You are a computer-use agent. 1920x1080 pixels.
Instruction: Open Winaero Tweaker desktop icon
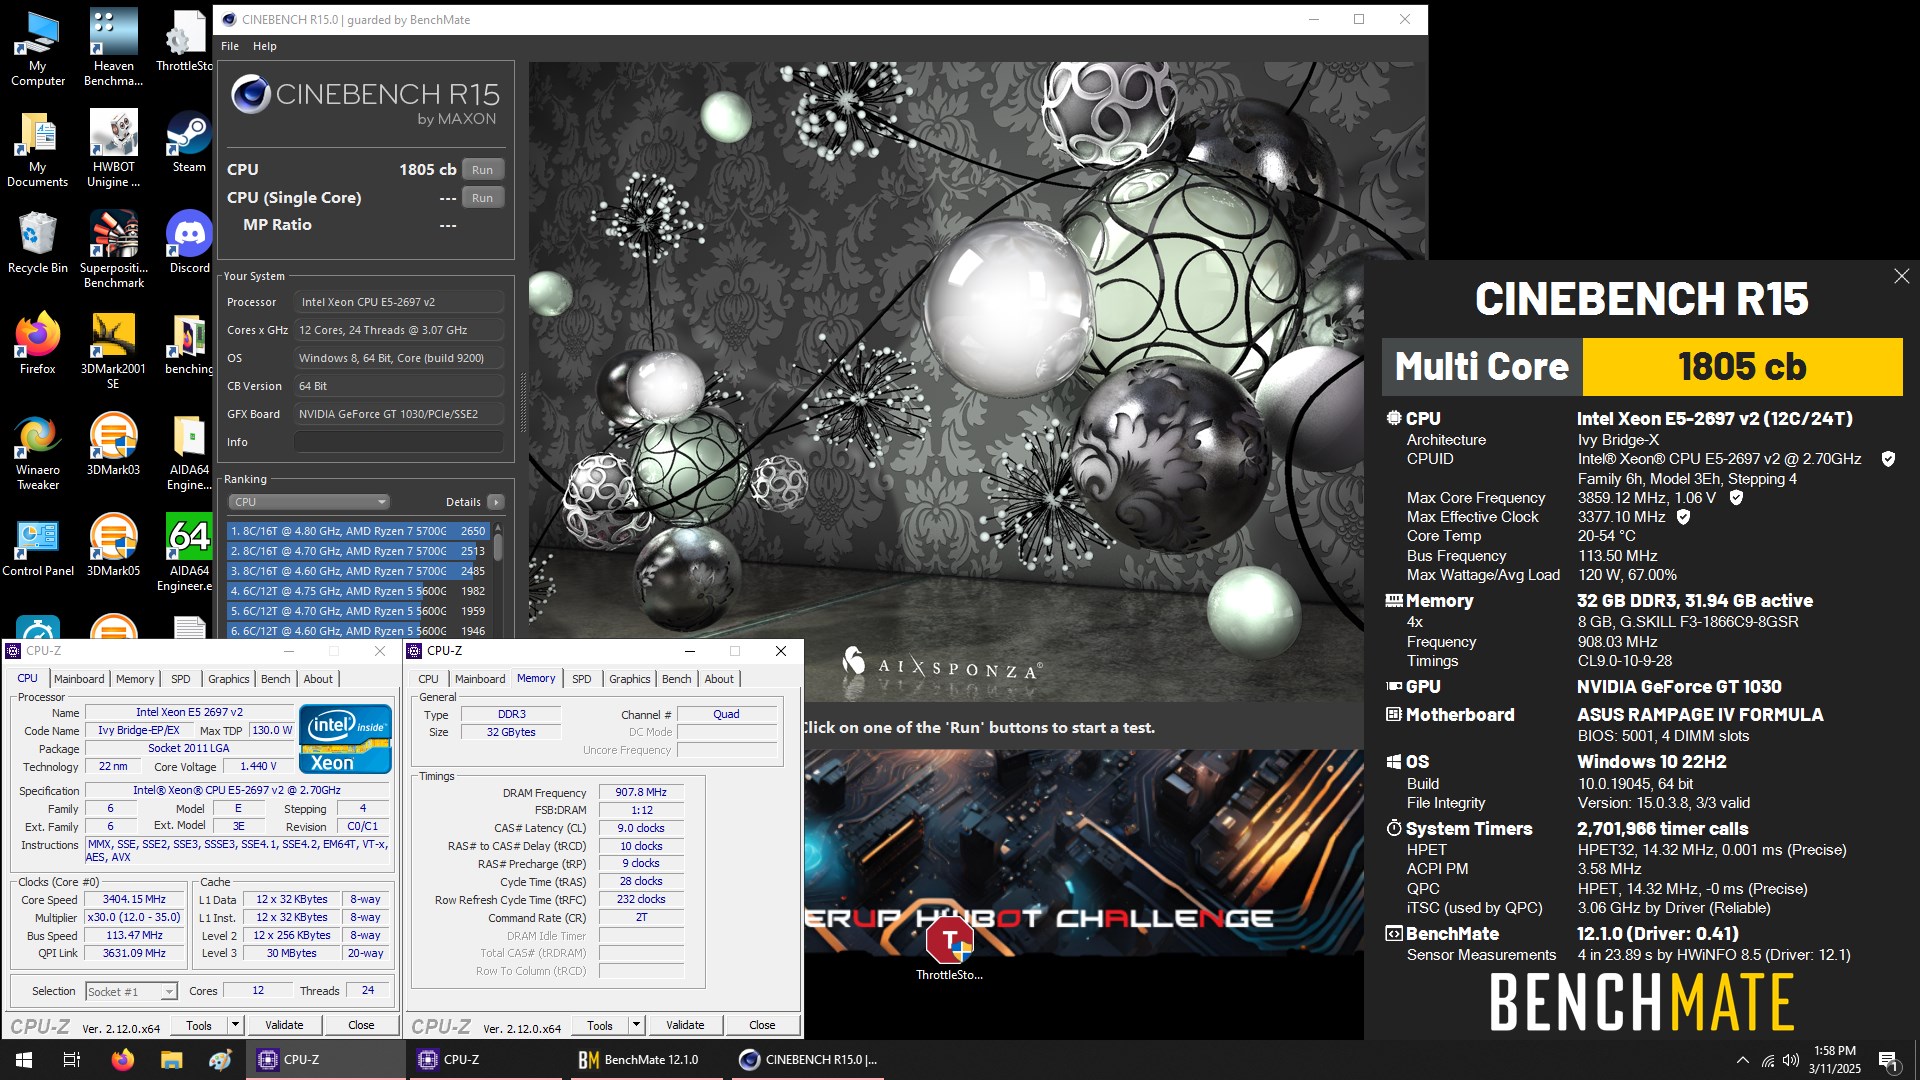[37, 452]
